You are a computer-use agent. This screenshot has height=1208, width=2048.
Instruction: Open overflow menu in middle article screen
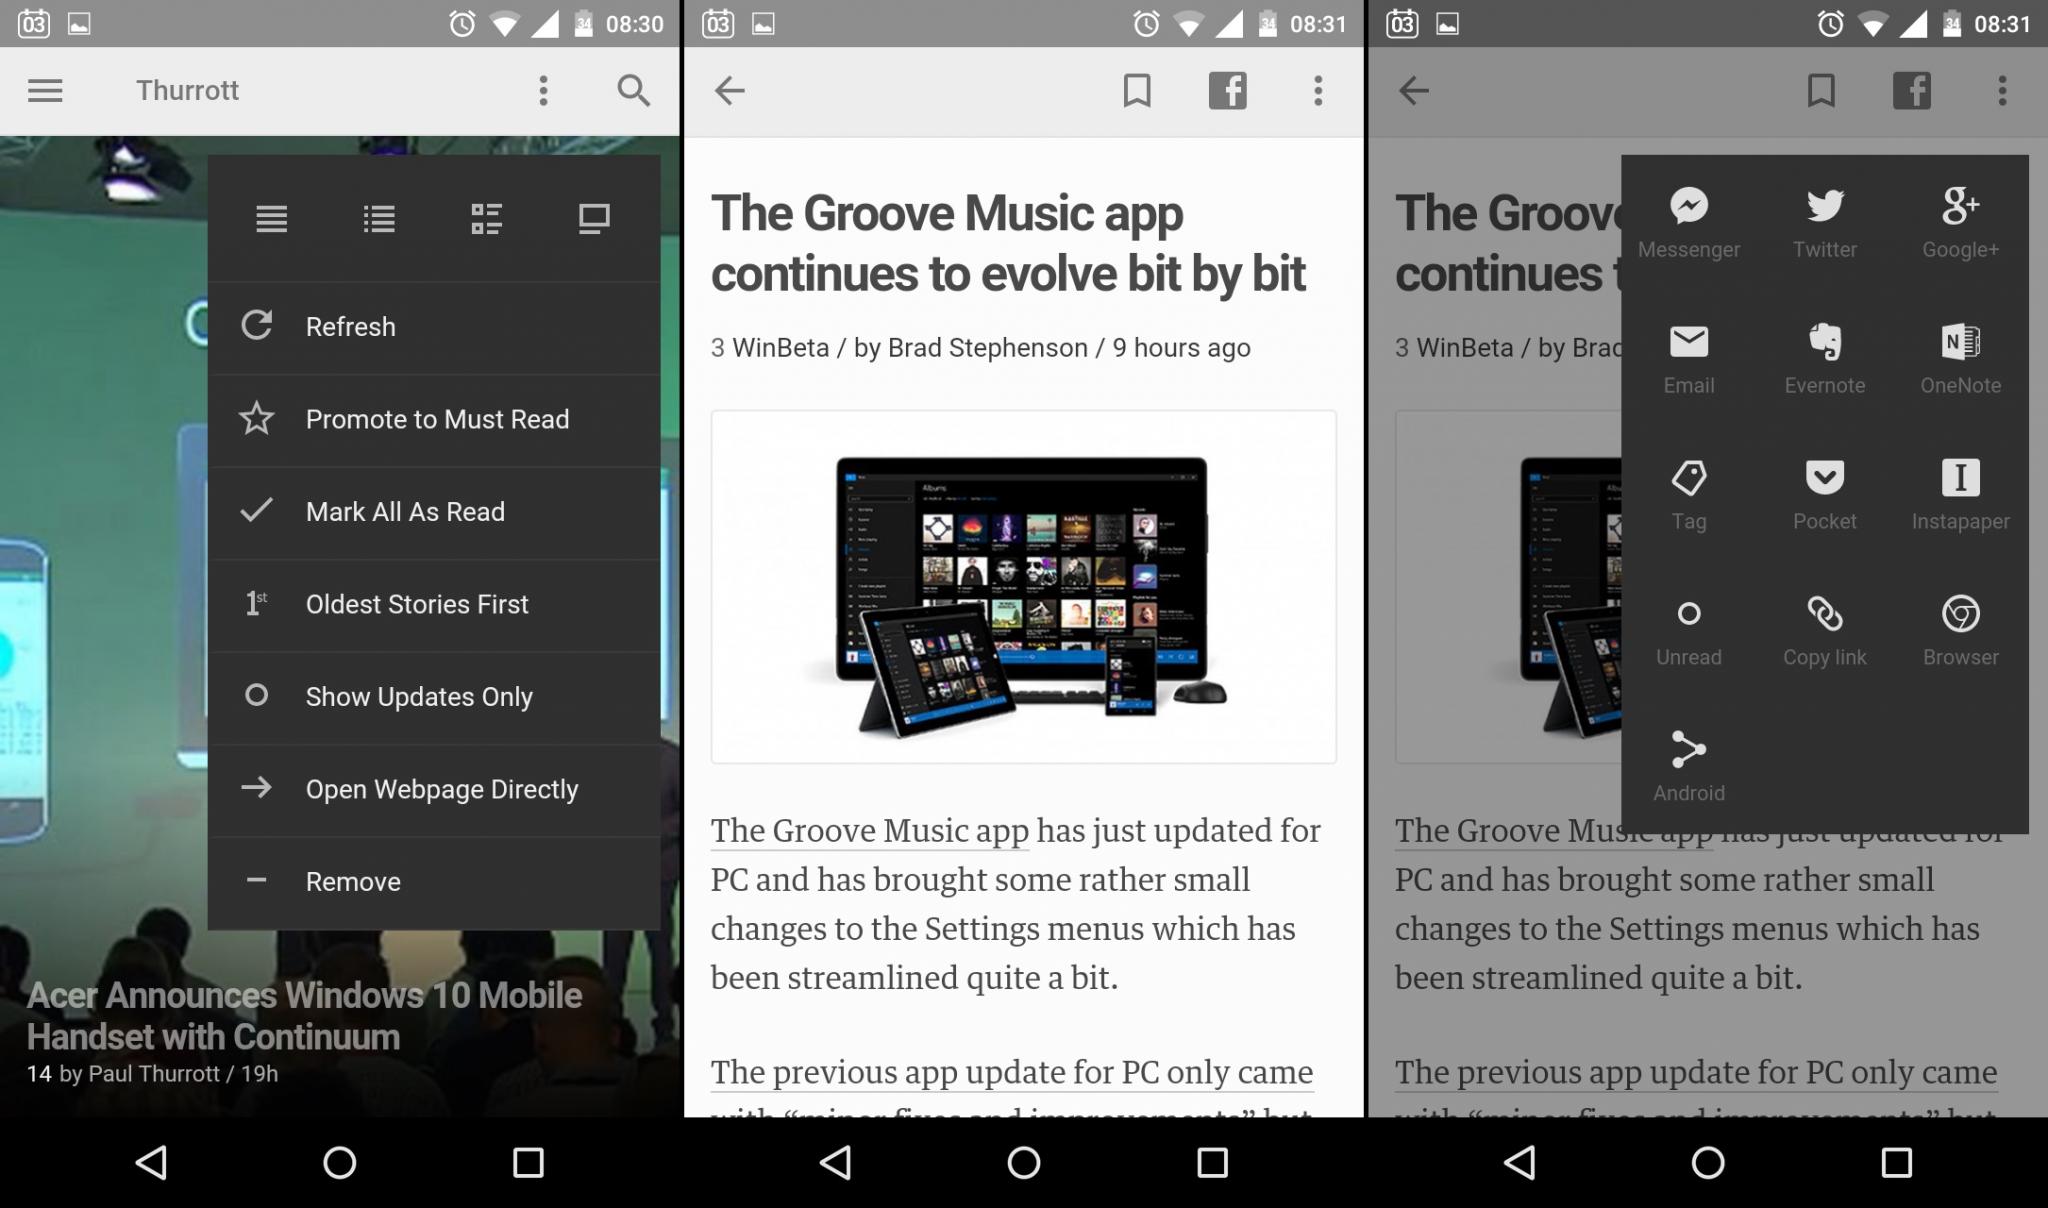(x=1318, y=91)
